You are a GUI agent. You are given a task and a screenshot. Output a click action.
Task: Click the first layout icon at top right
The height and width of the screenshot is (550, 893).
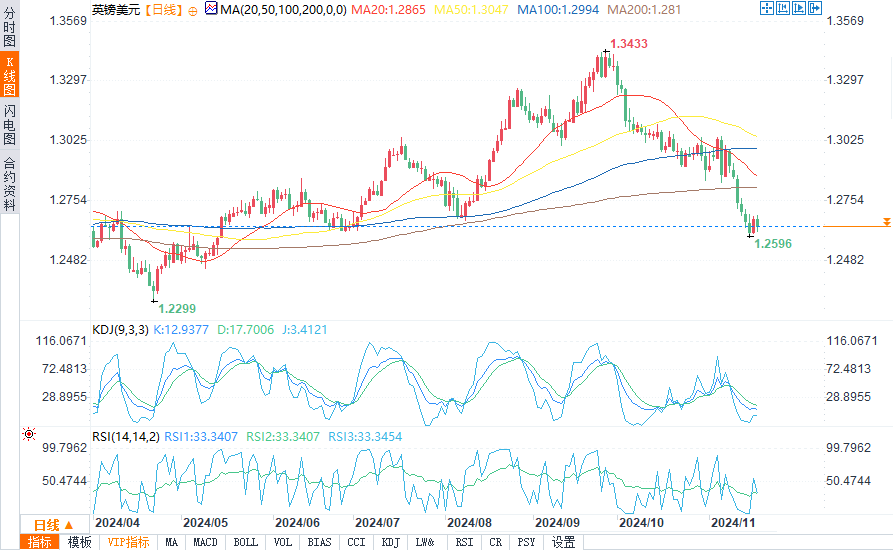click(x=767, y=8)
